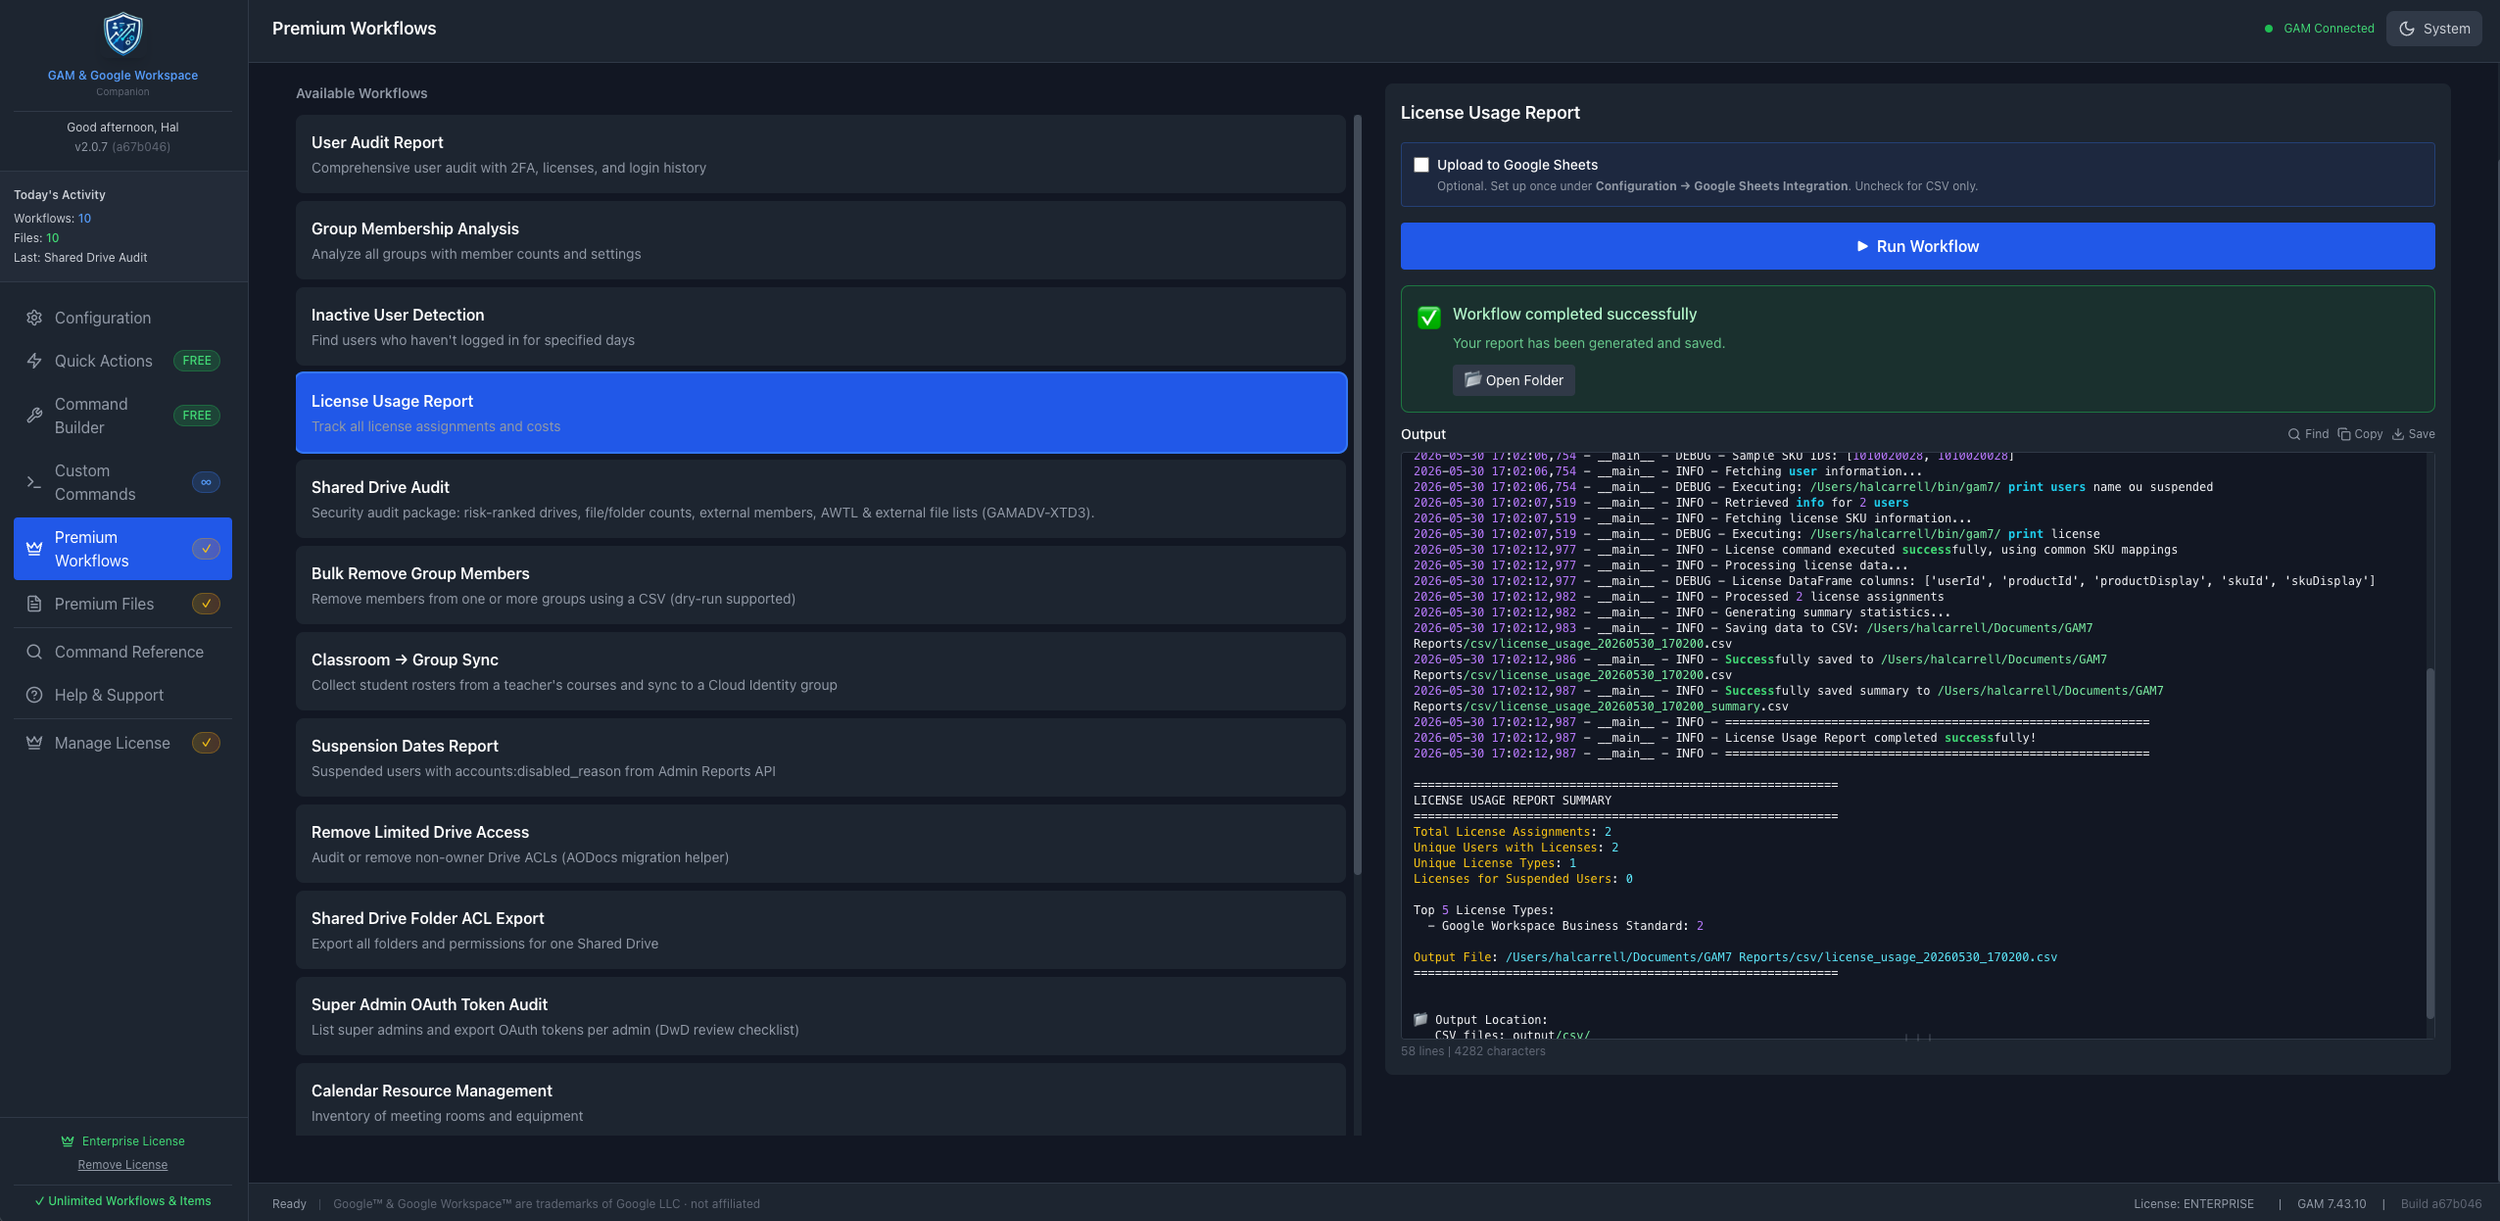Click 'License: ENTERPRISE' in status bar
Screen dimensions: 2500x1221
(x=2193, y=1204)
